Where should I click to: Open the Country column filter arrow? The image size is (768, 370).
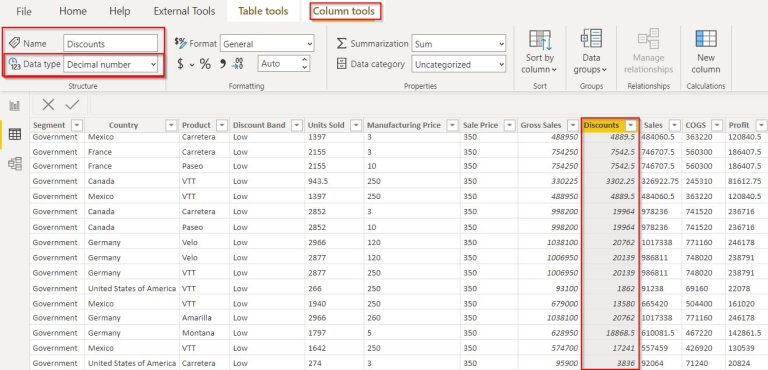tap(171, 125)
